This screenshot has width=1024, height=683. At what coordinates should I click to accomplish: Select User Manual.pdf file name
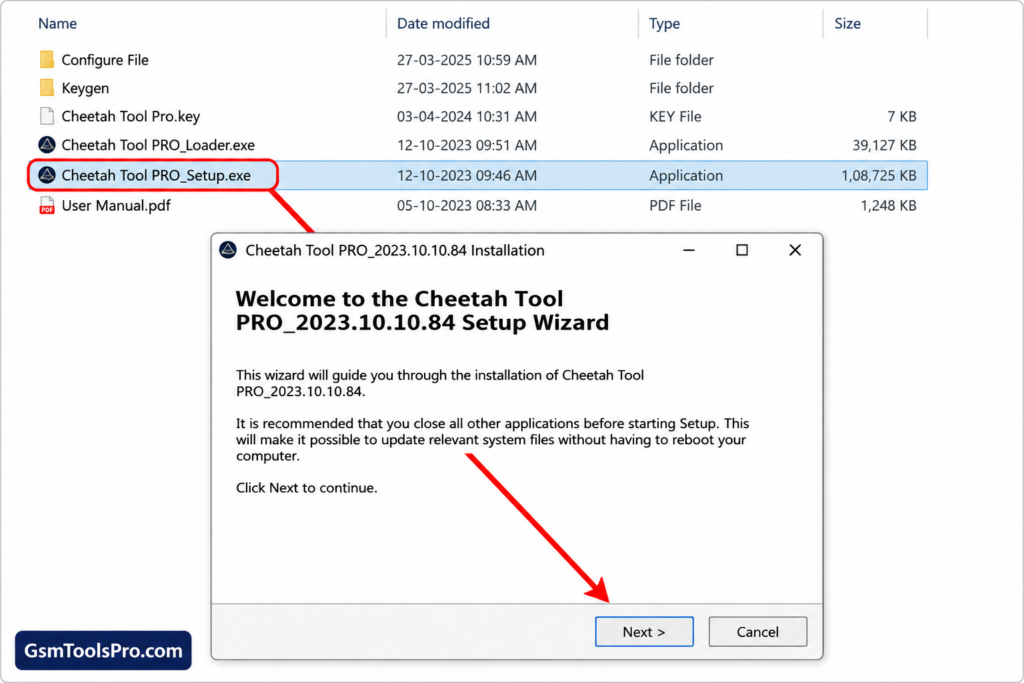coord(116,206)
